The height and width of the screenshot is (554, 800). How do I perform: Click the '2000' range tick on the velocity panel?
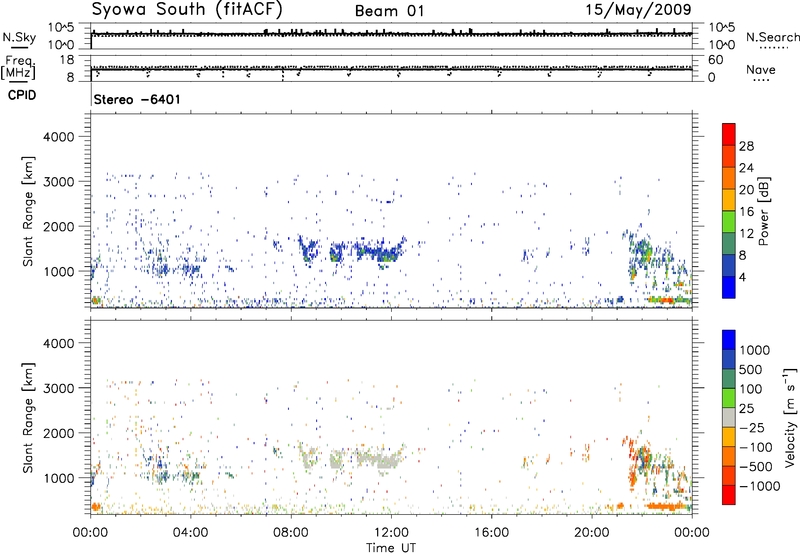click(x=59, y=434)
